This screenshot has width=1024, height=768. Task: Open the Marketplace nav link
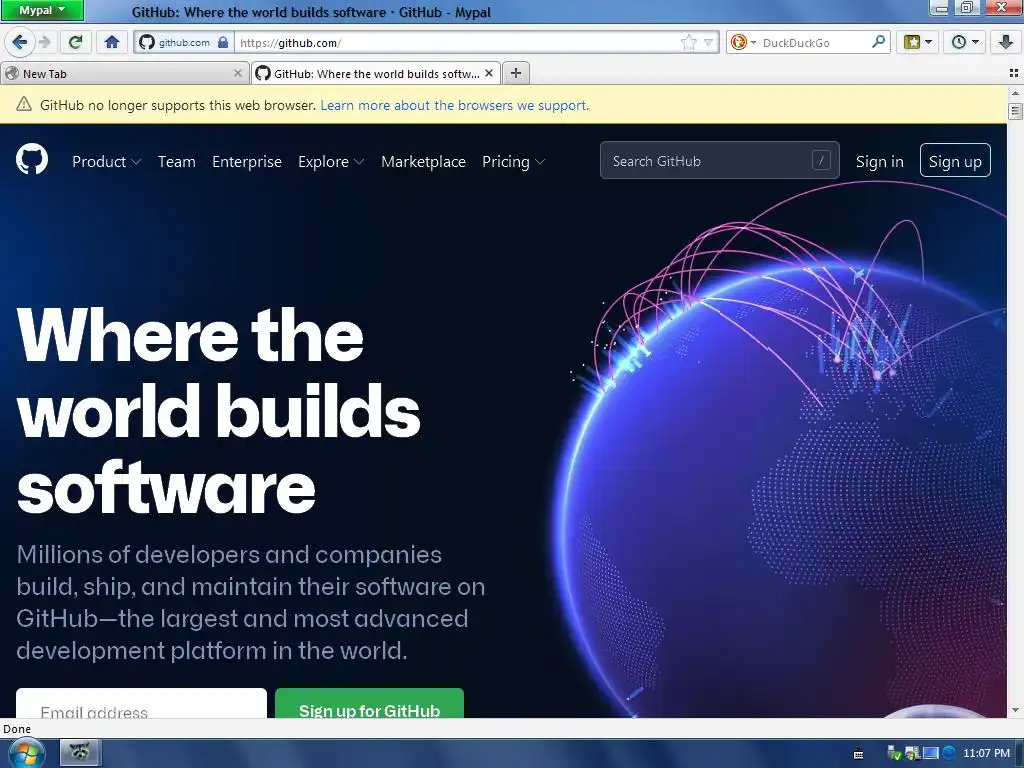tap(423, 161)
